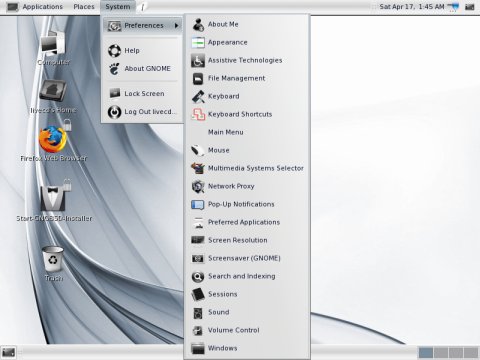Click the File Management icon
Image resolution: width=480 pixels, height=360 pixels.
198,78
